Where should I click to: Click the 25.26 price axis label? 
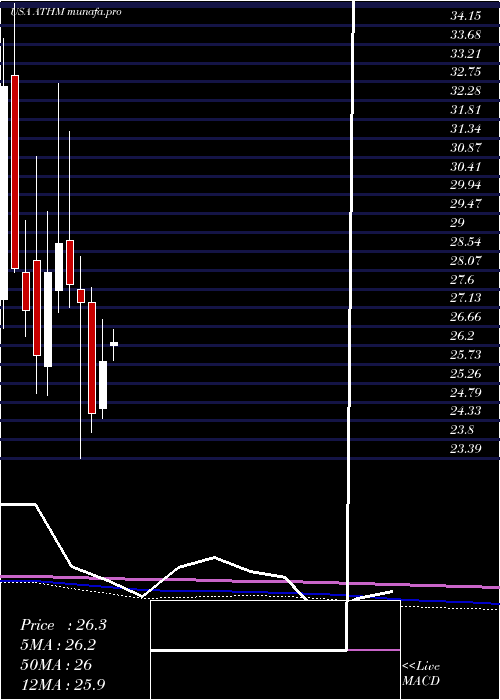pyautogui.click(x=466, y=374)
